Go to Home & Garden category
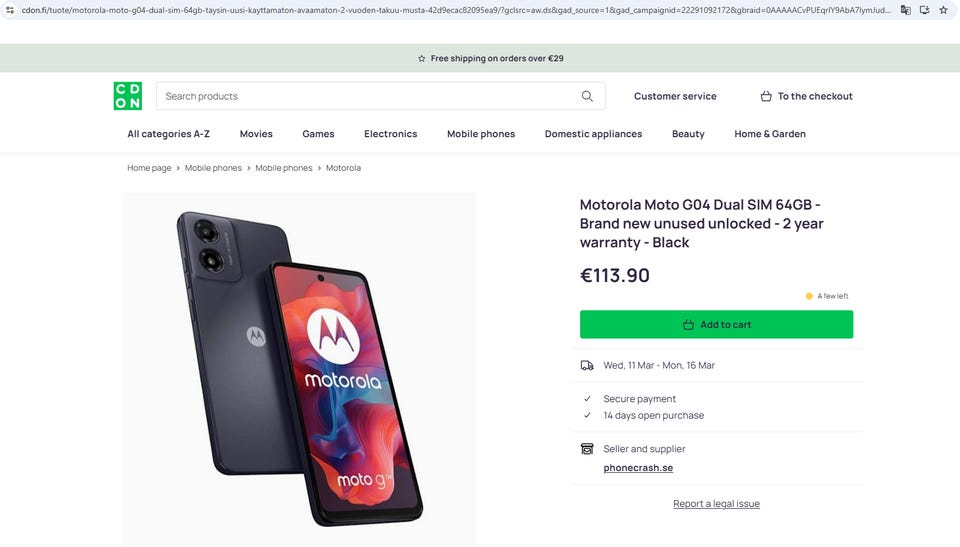Viewport: 960px width, 547px height. (769, 134)
